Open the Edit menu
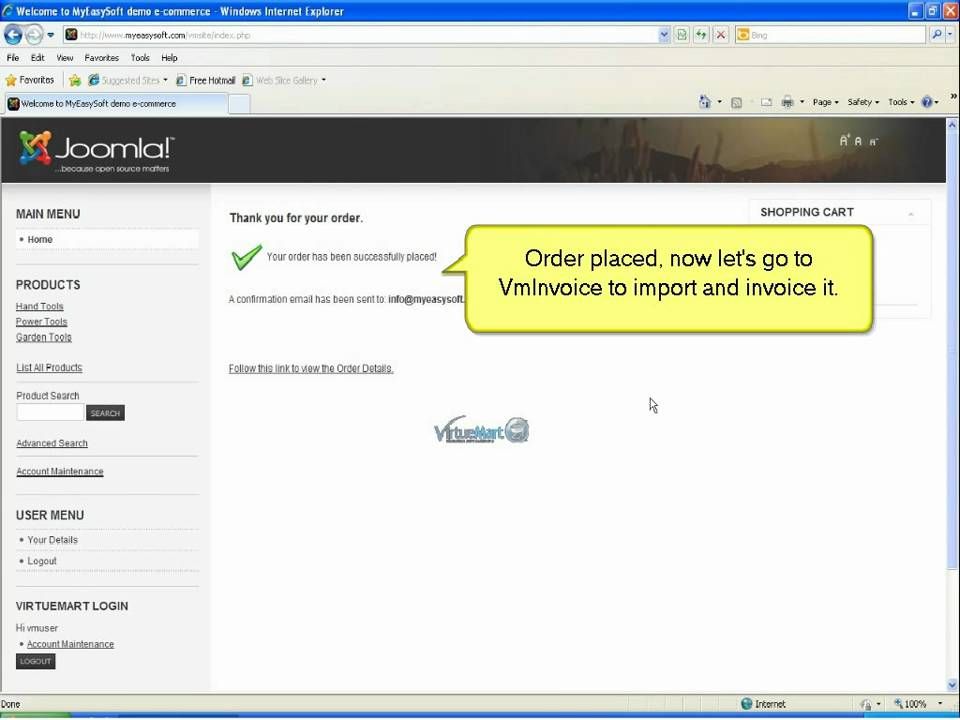Image resolution: width=960 pixels, height=720 pixels. point(38,58)
